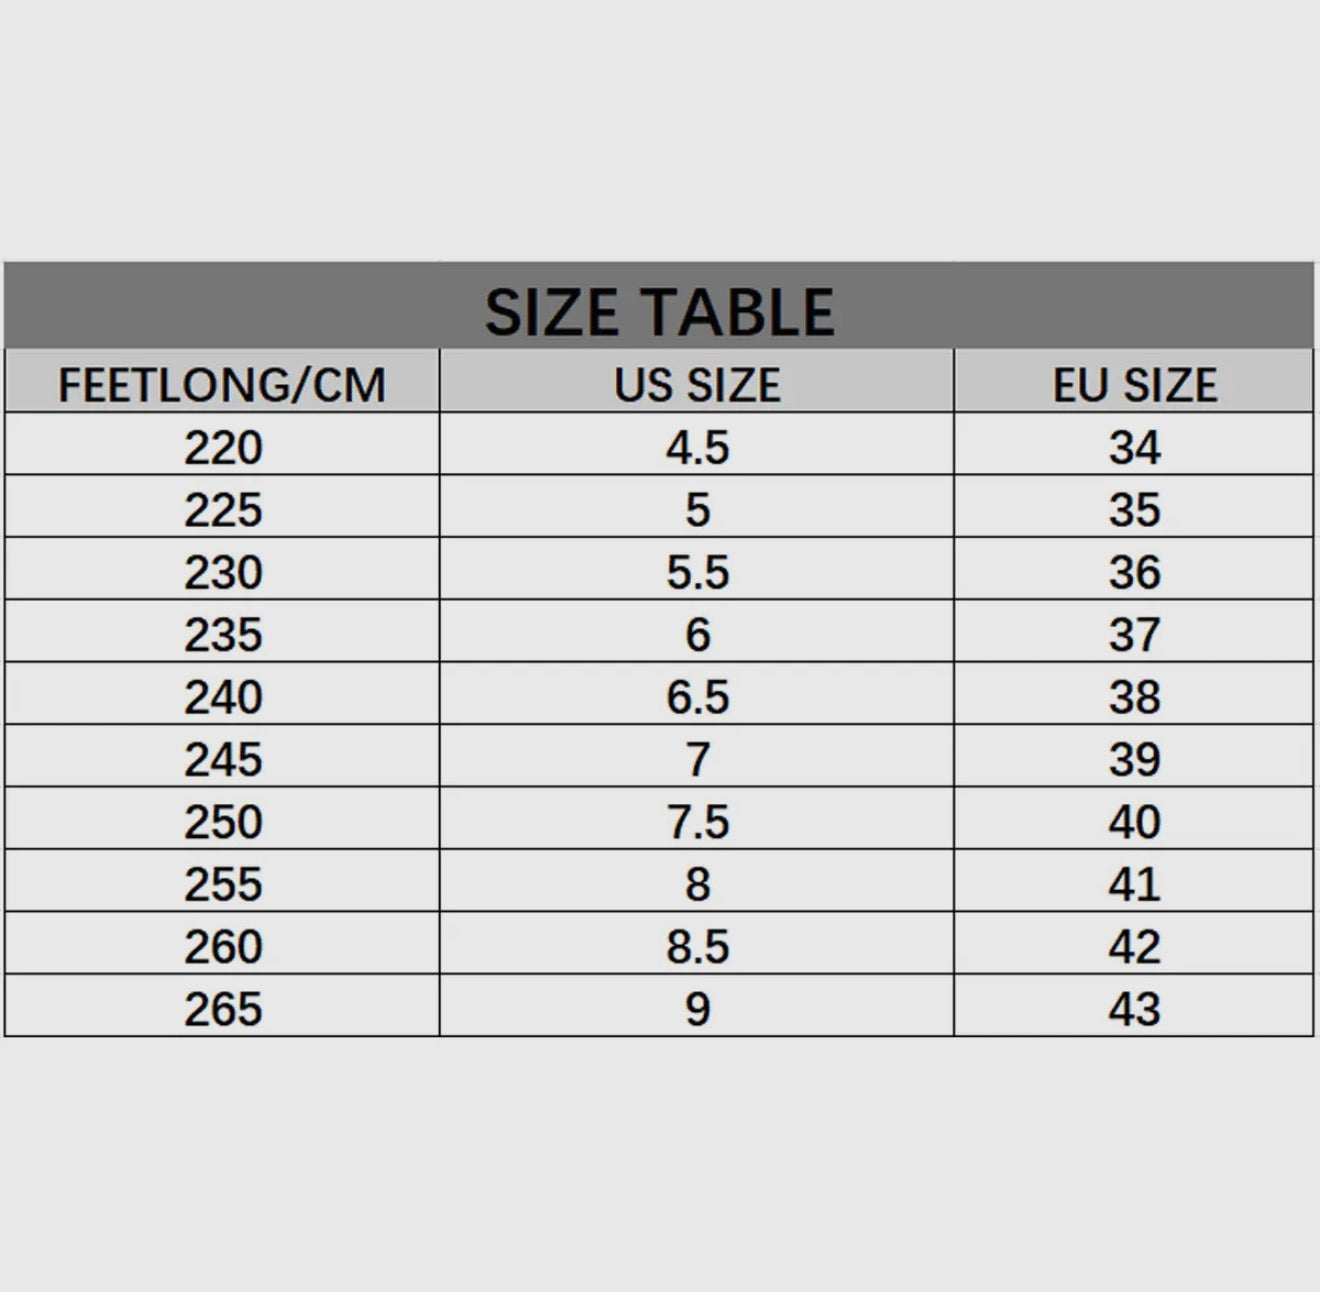Click the EU size 41 cell
The image size is (1320, 1292).
tap(1134, 884)
